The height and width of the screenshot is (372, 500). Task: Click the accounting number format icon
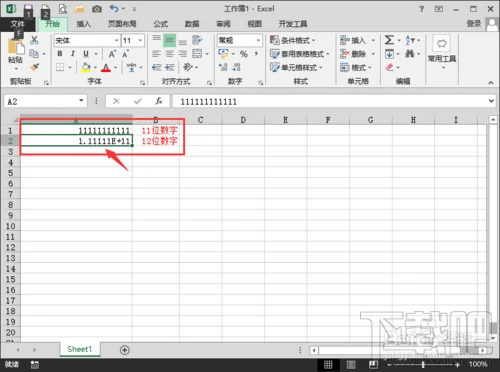223,54
